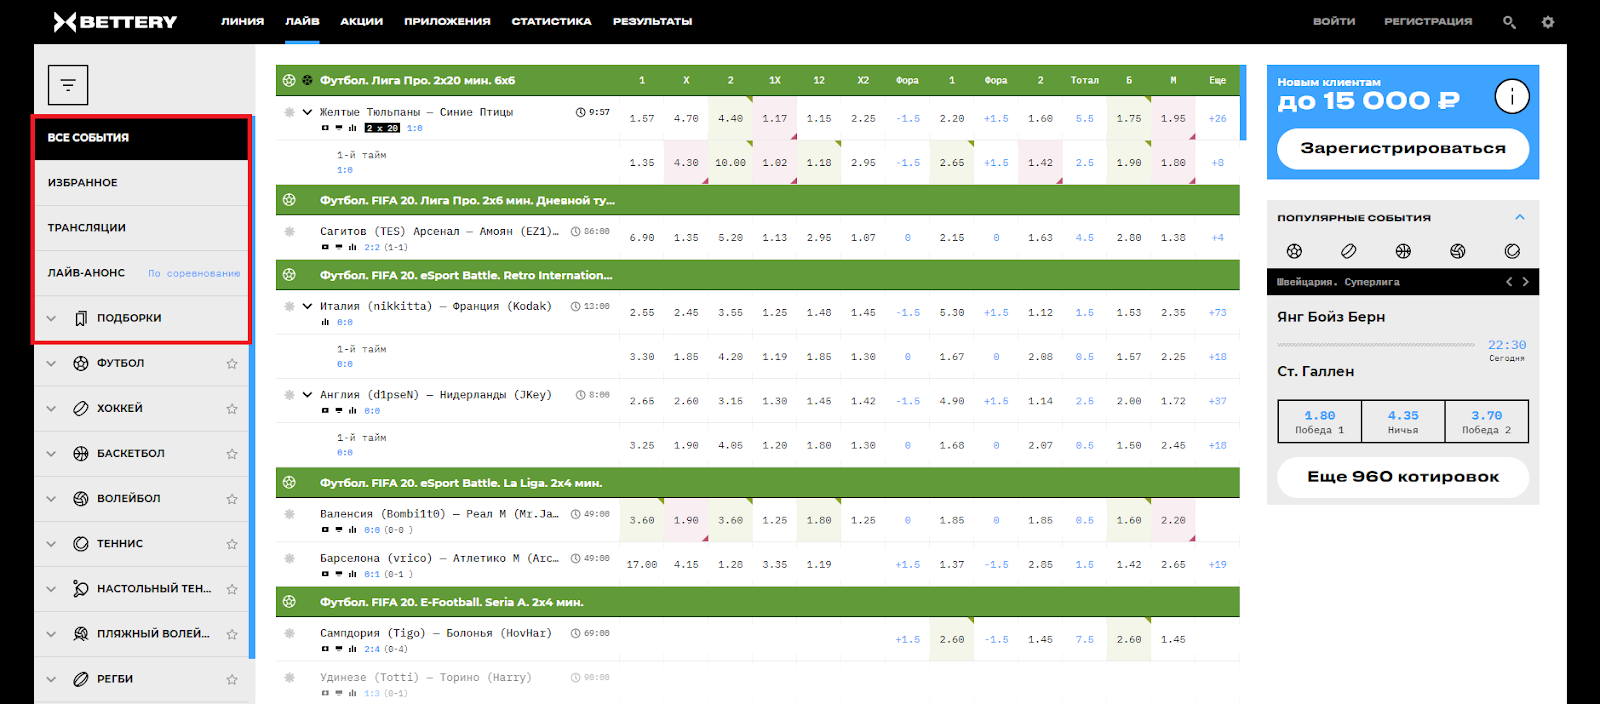Click the search magnifier icon in header
The height and width of the screenshot is (704, 1600).
[1509, 22]
